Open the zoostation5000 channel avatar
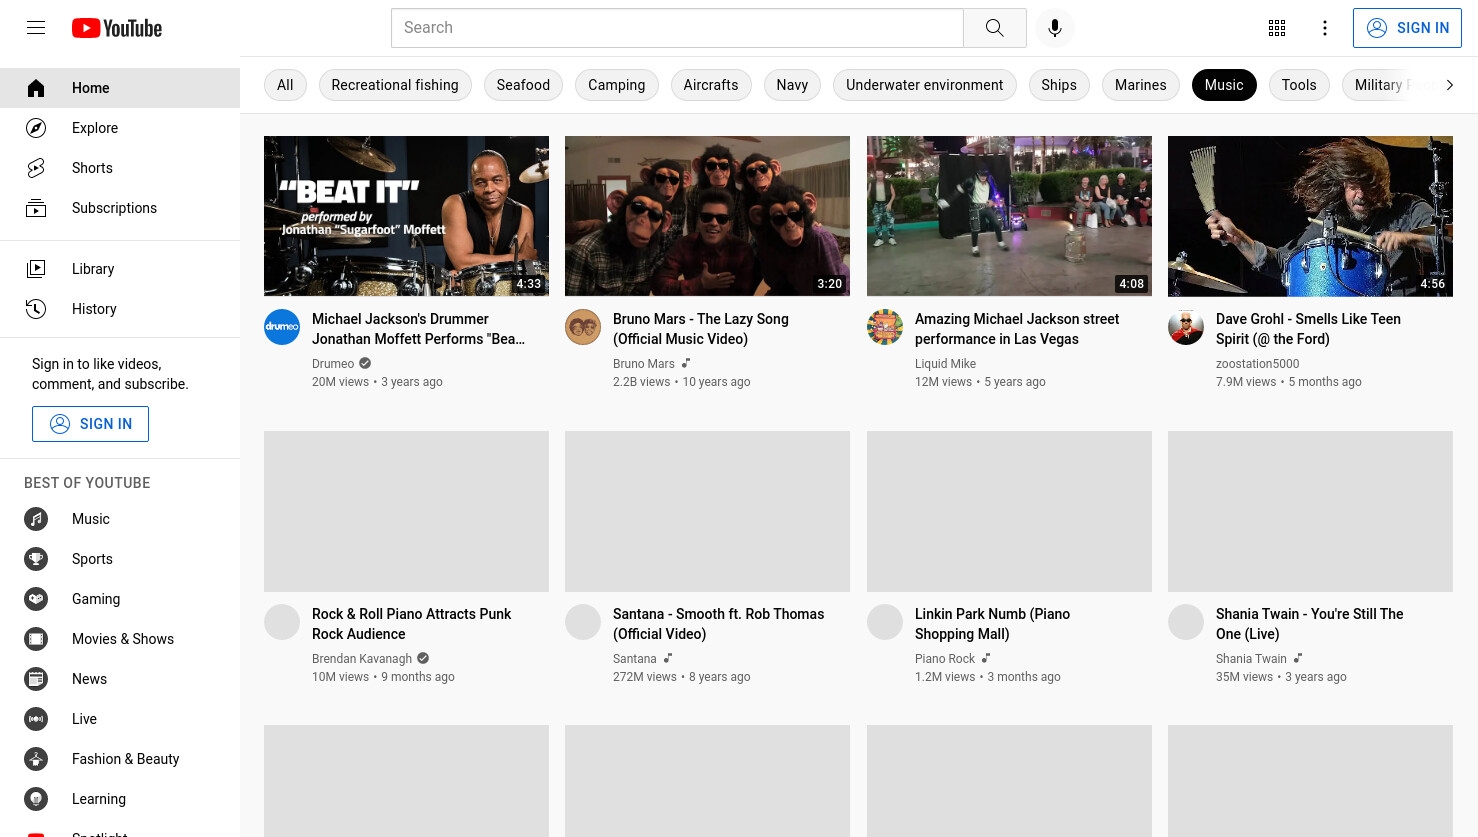The height and width of the screenshot is (837, 1478). tap(1186, 327)
